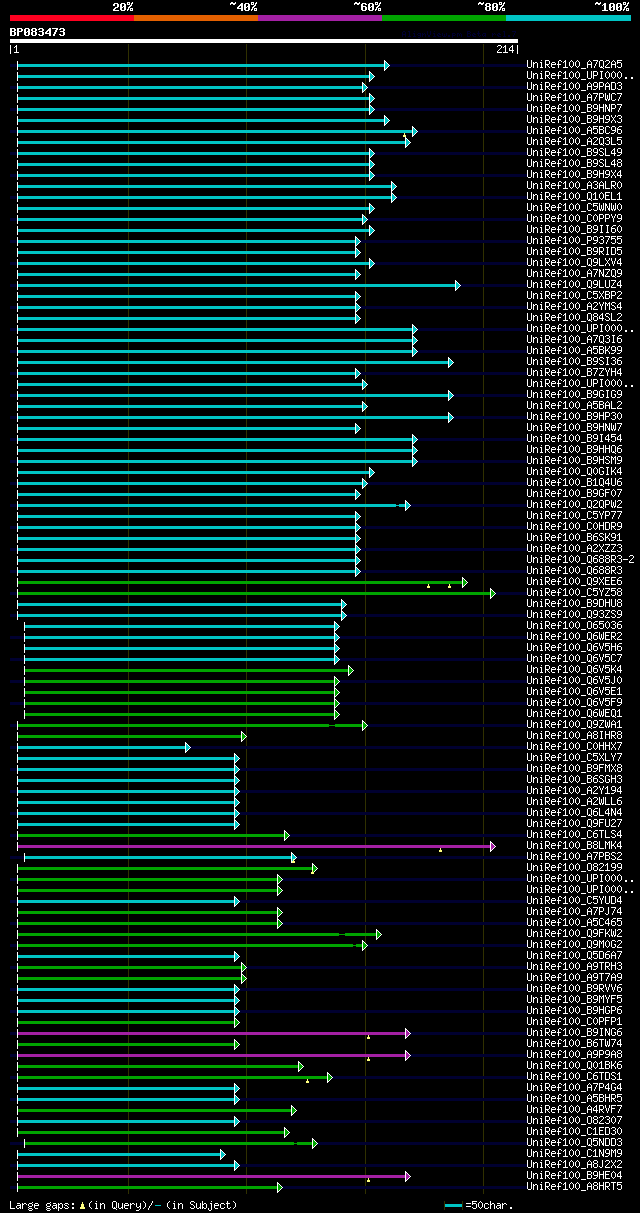
Task: Click the cyan alignment bar in the B9SI36 row
Action: [x=235, y=362]
